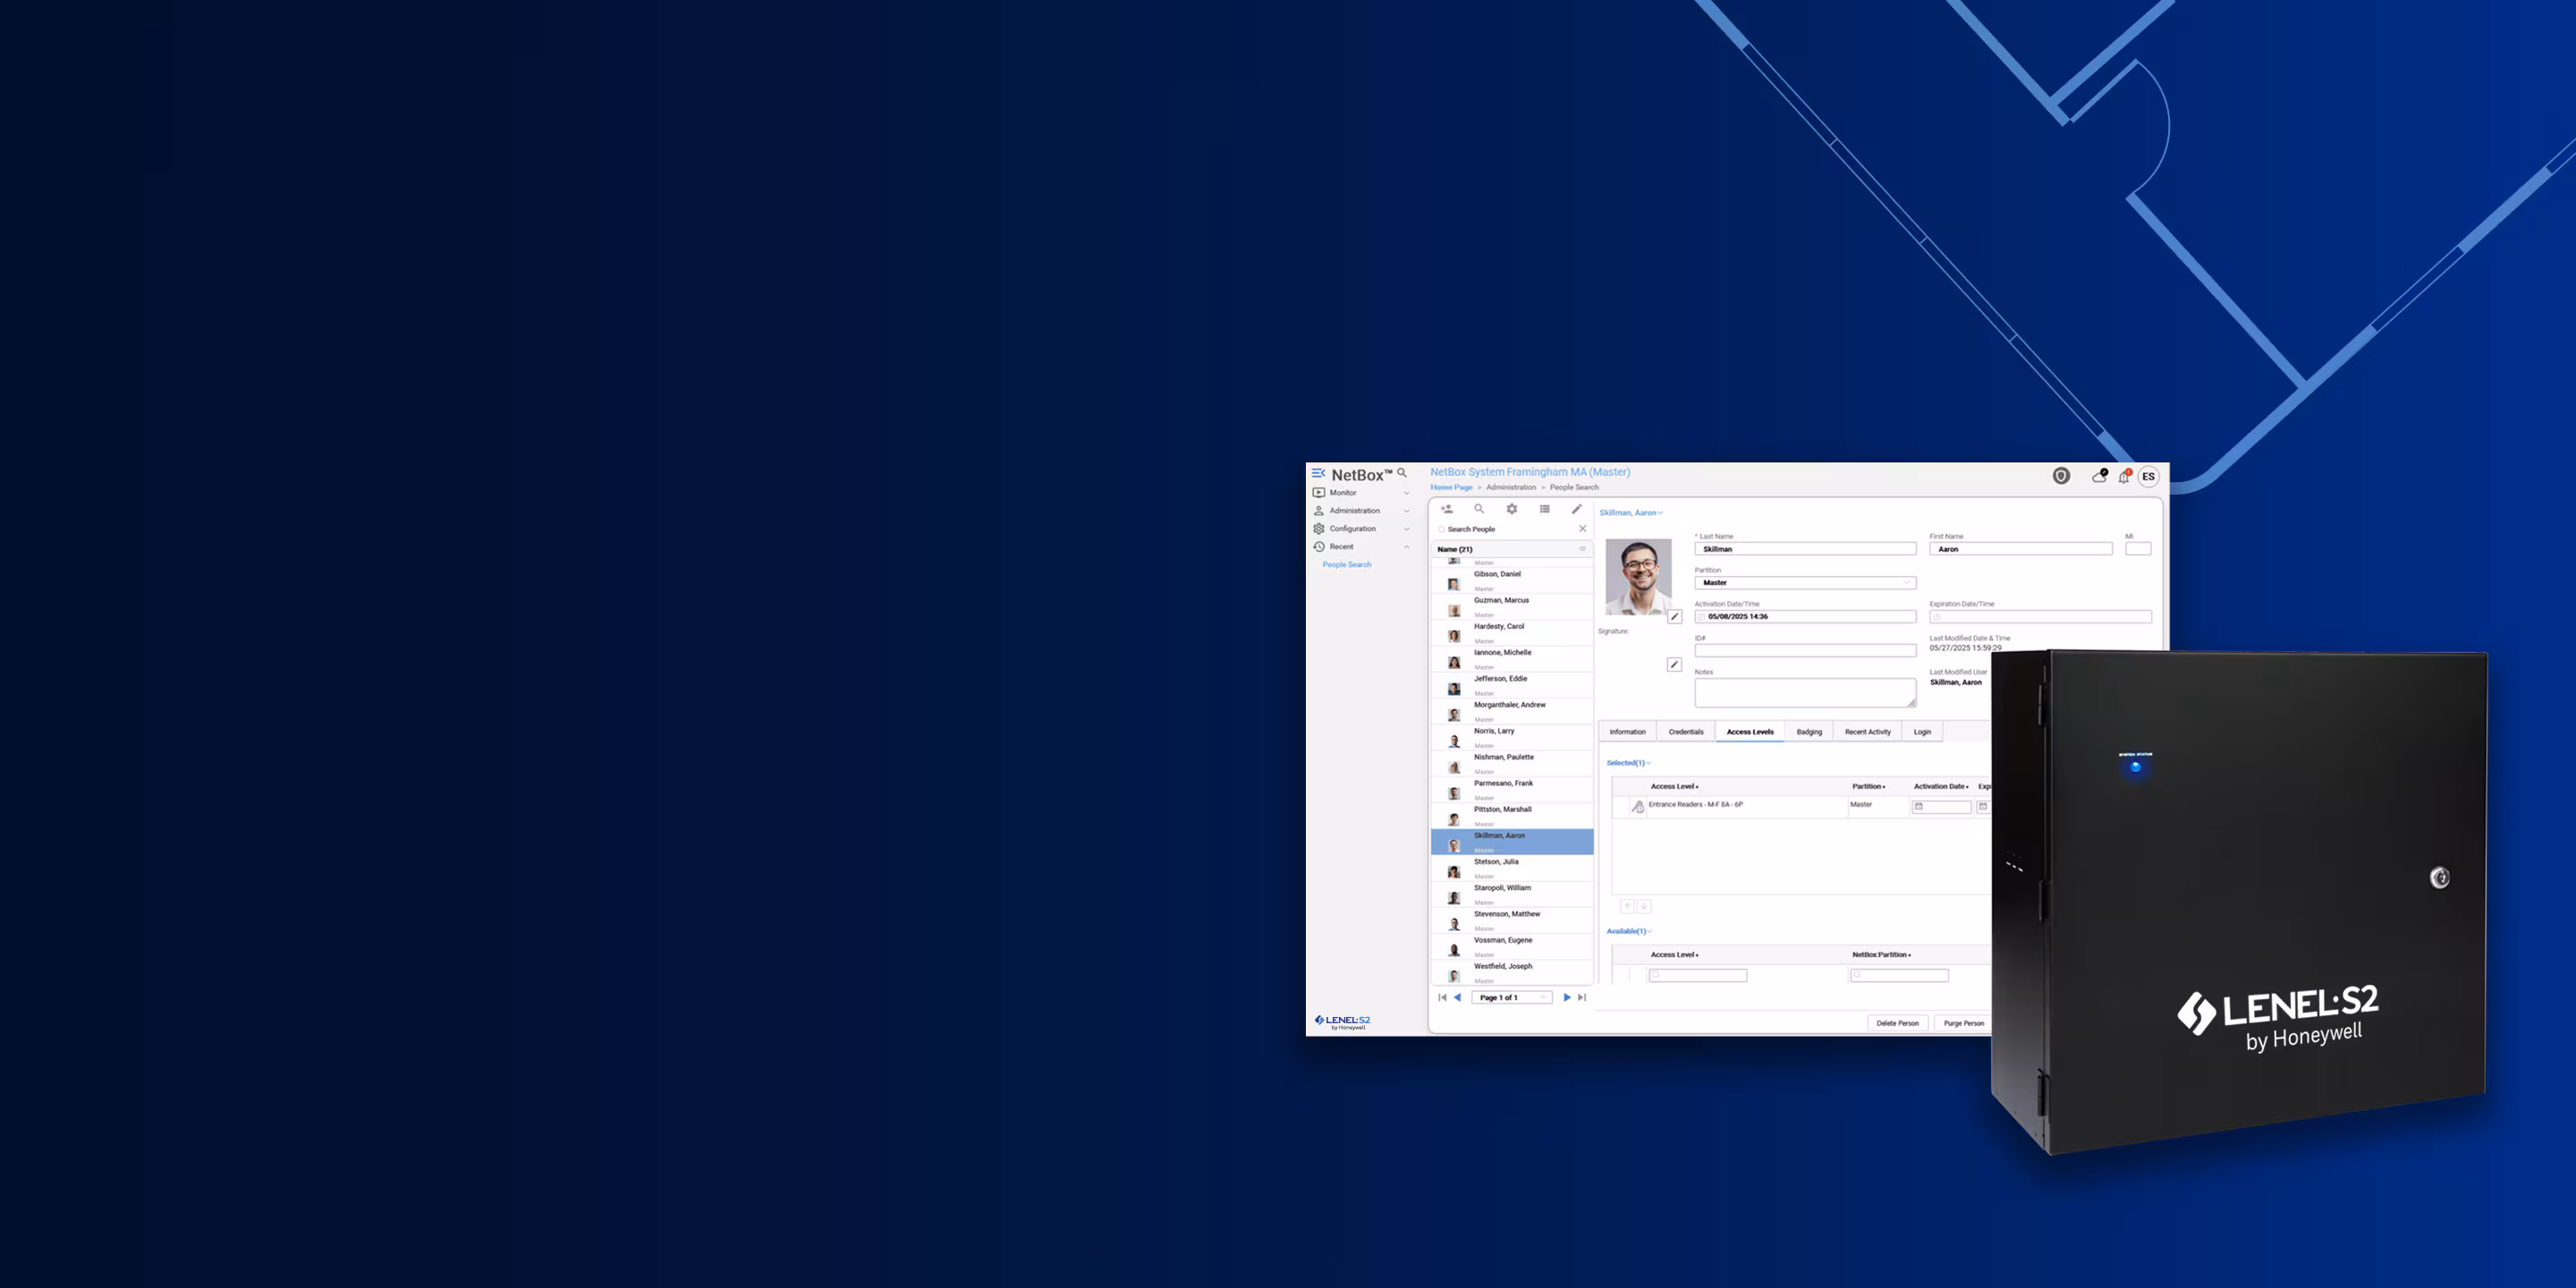Collapse the Selected(1) section
The width and height of the screenshot is (2576, 1288).
point(1628,763)
